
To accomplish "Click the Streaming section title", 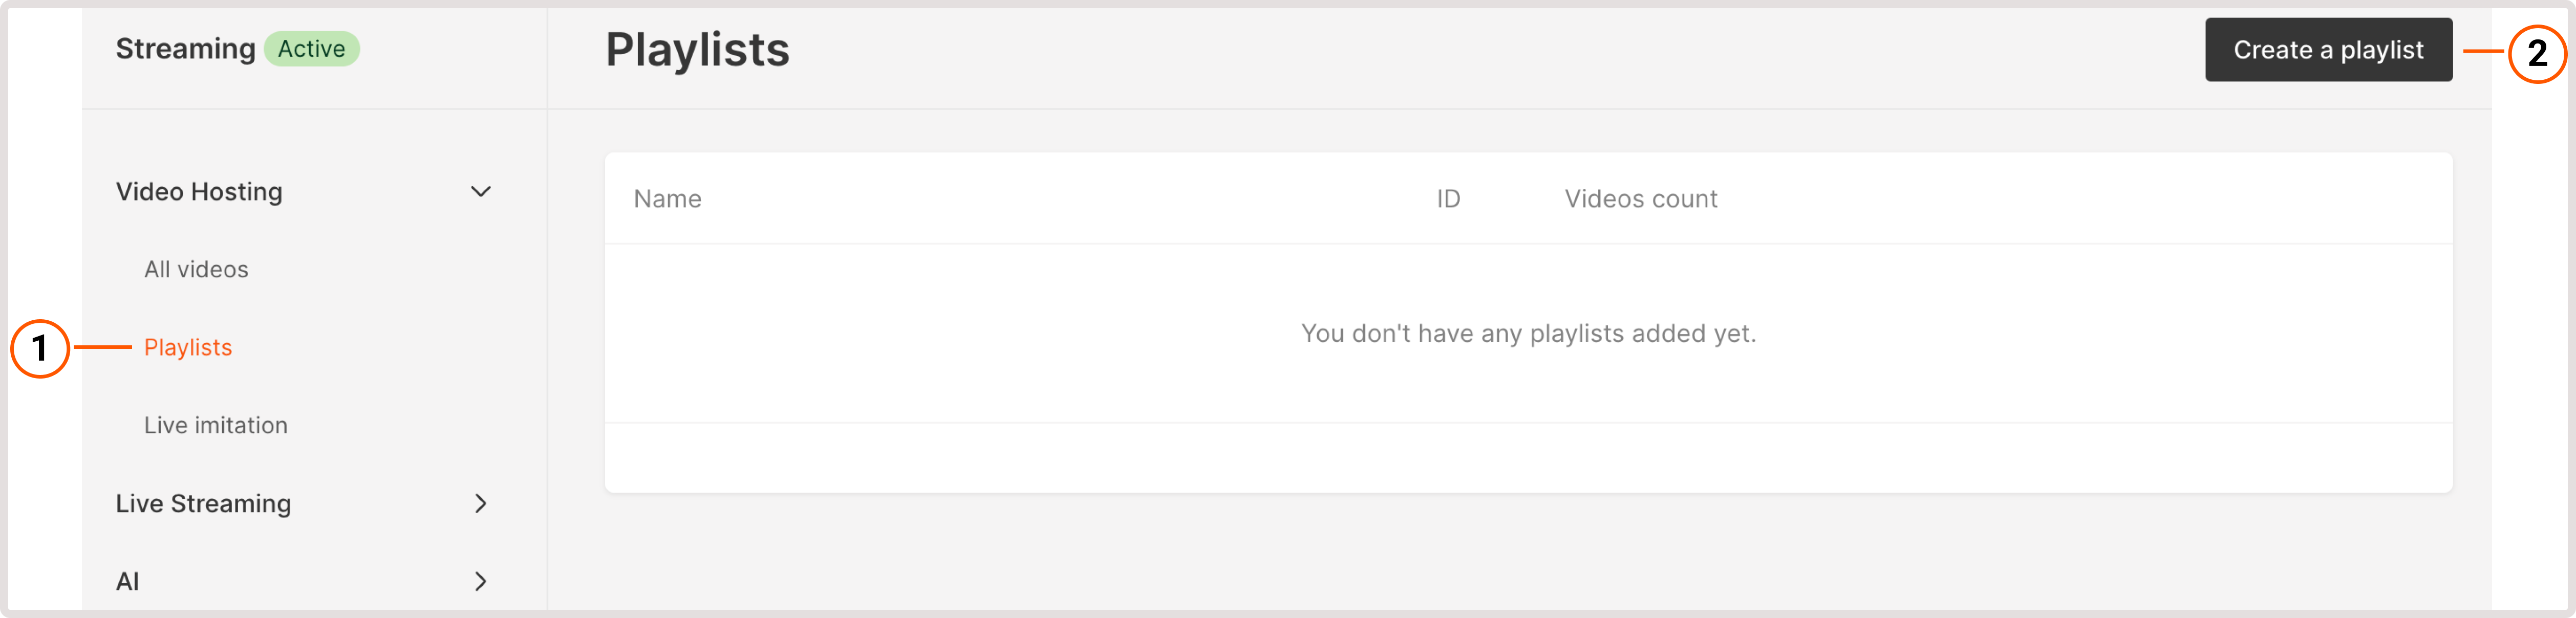I will [x=185, y=47].
